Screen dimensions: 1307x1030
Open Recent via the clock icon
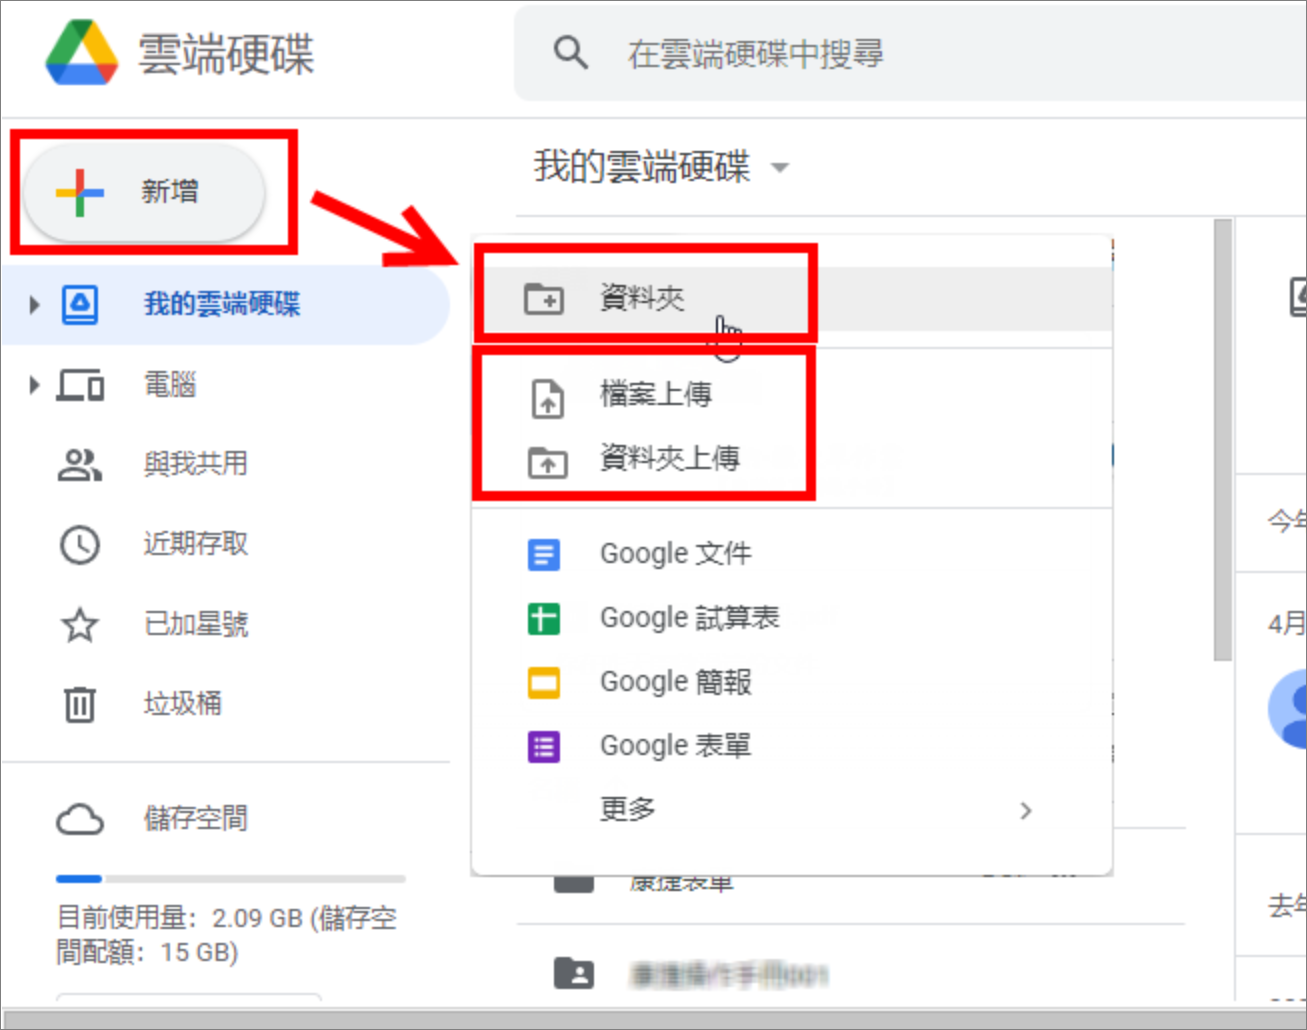(80, 545)
